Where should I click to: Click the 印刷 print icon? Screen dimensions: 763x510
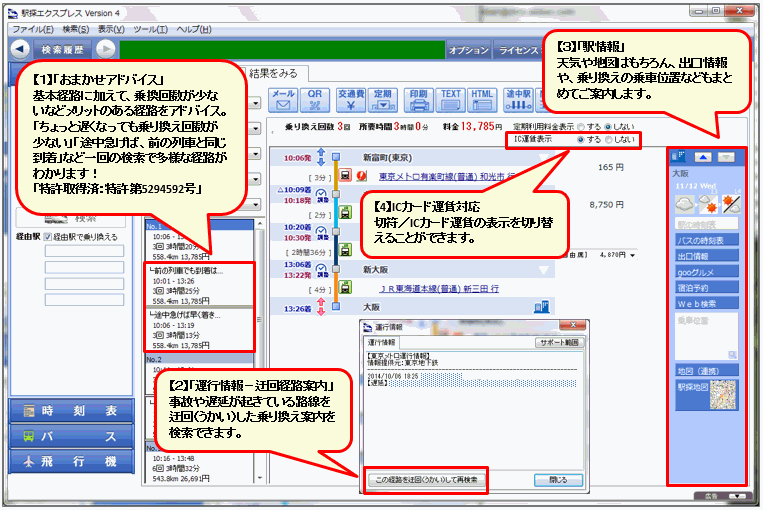[418, 99]
